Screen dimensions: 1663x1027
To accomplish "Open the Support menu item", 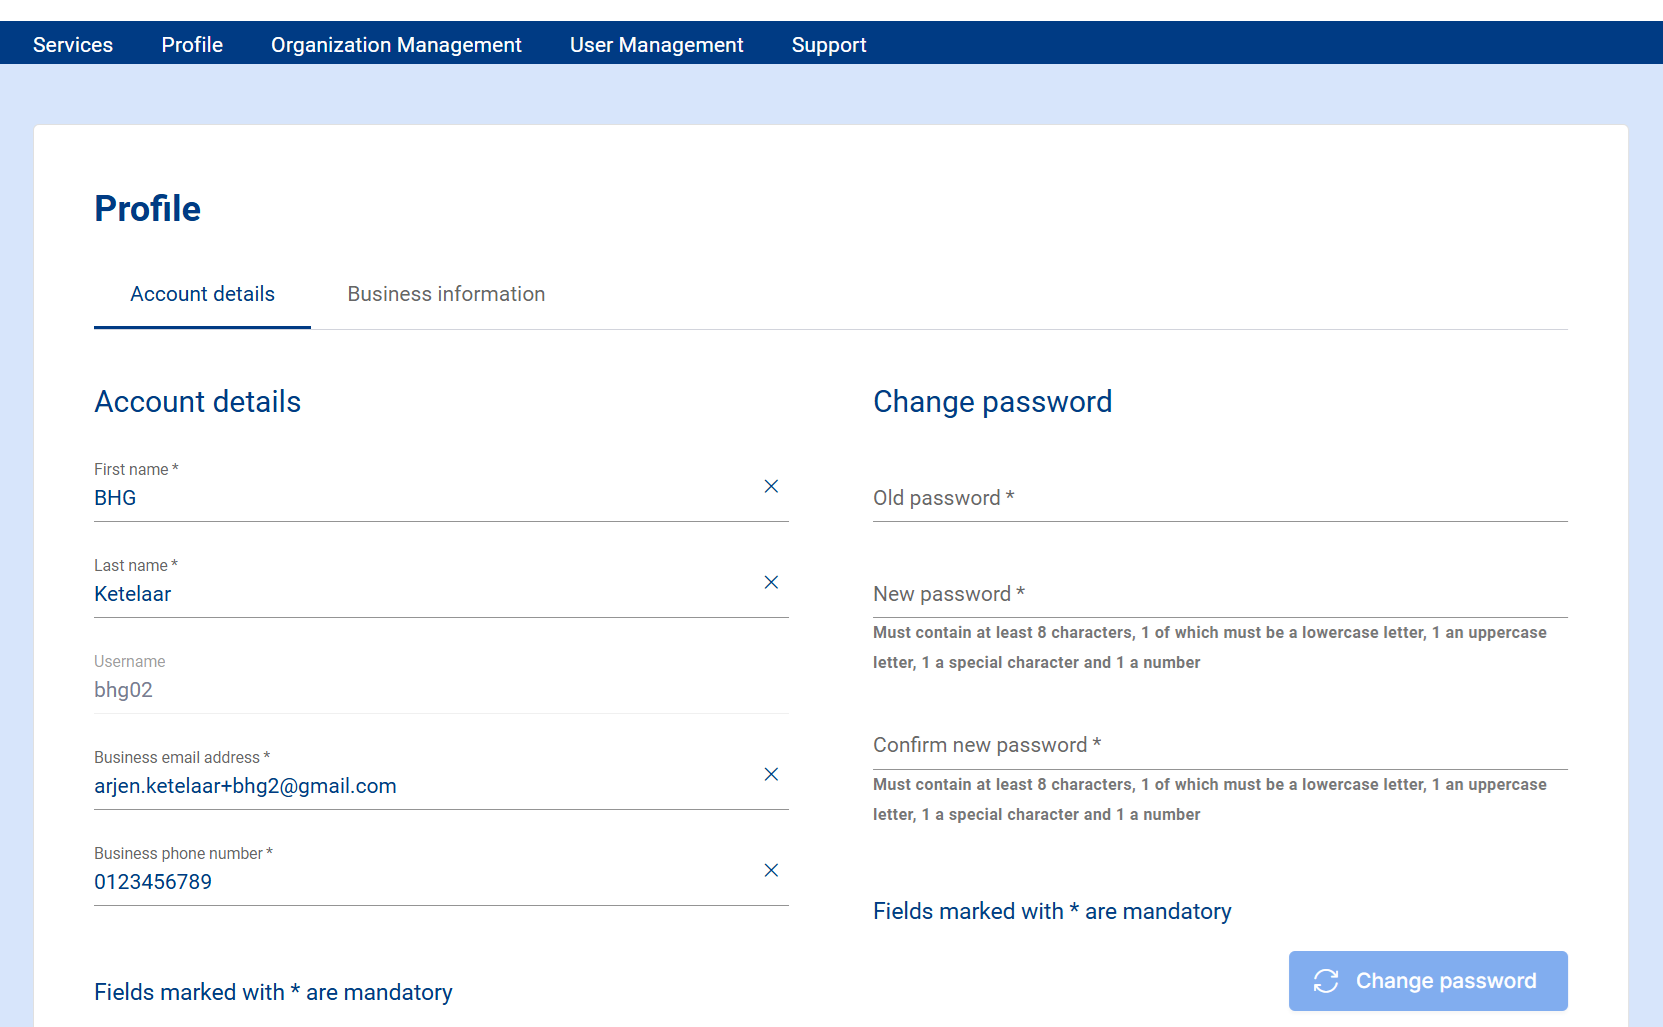I will 829,45.
